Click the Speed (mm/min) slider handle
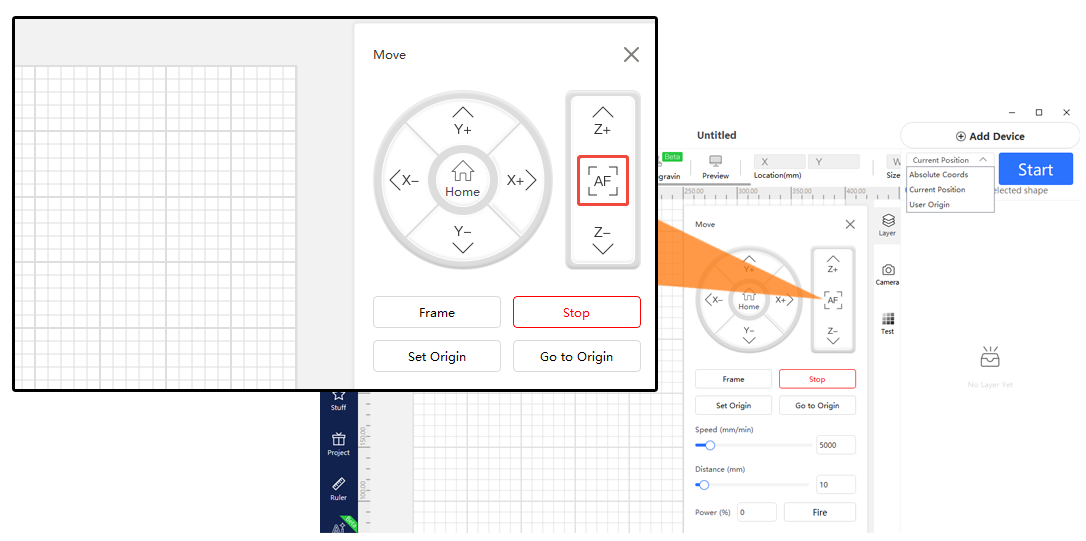This screenshot has width=1086, height=541. point(709,445)
